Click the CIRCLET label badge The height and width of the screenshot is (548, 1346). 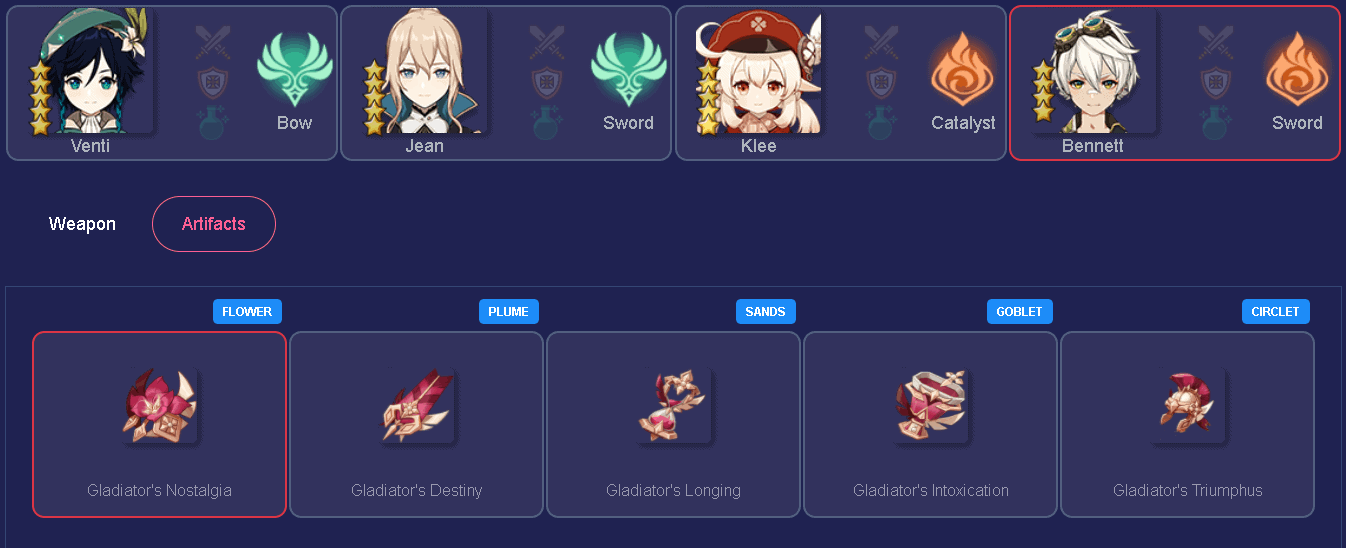click(x=1276, y=312)
